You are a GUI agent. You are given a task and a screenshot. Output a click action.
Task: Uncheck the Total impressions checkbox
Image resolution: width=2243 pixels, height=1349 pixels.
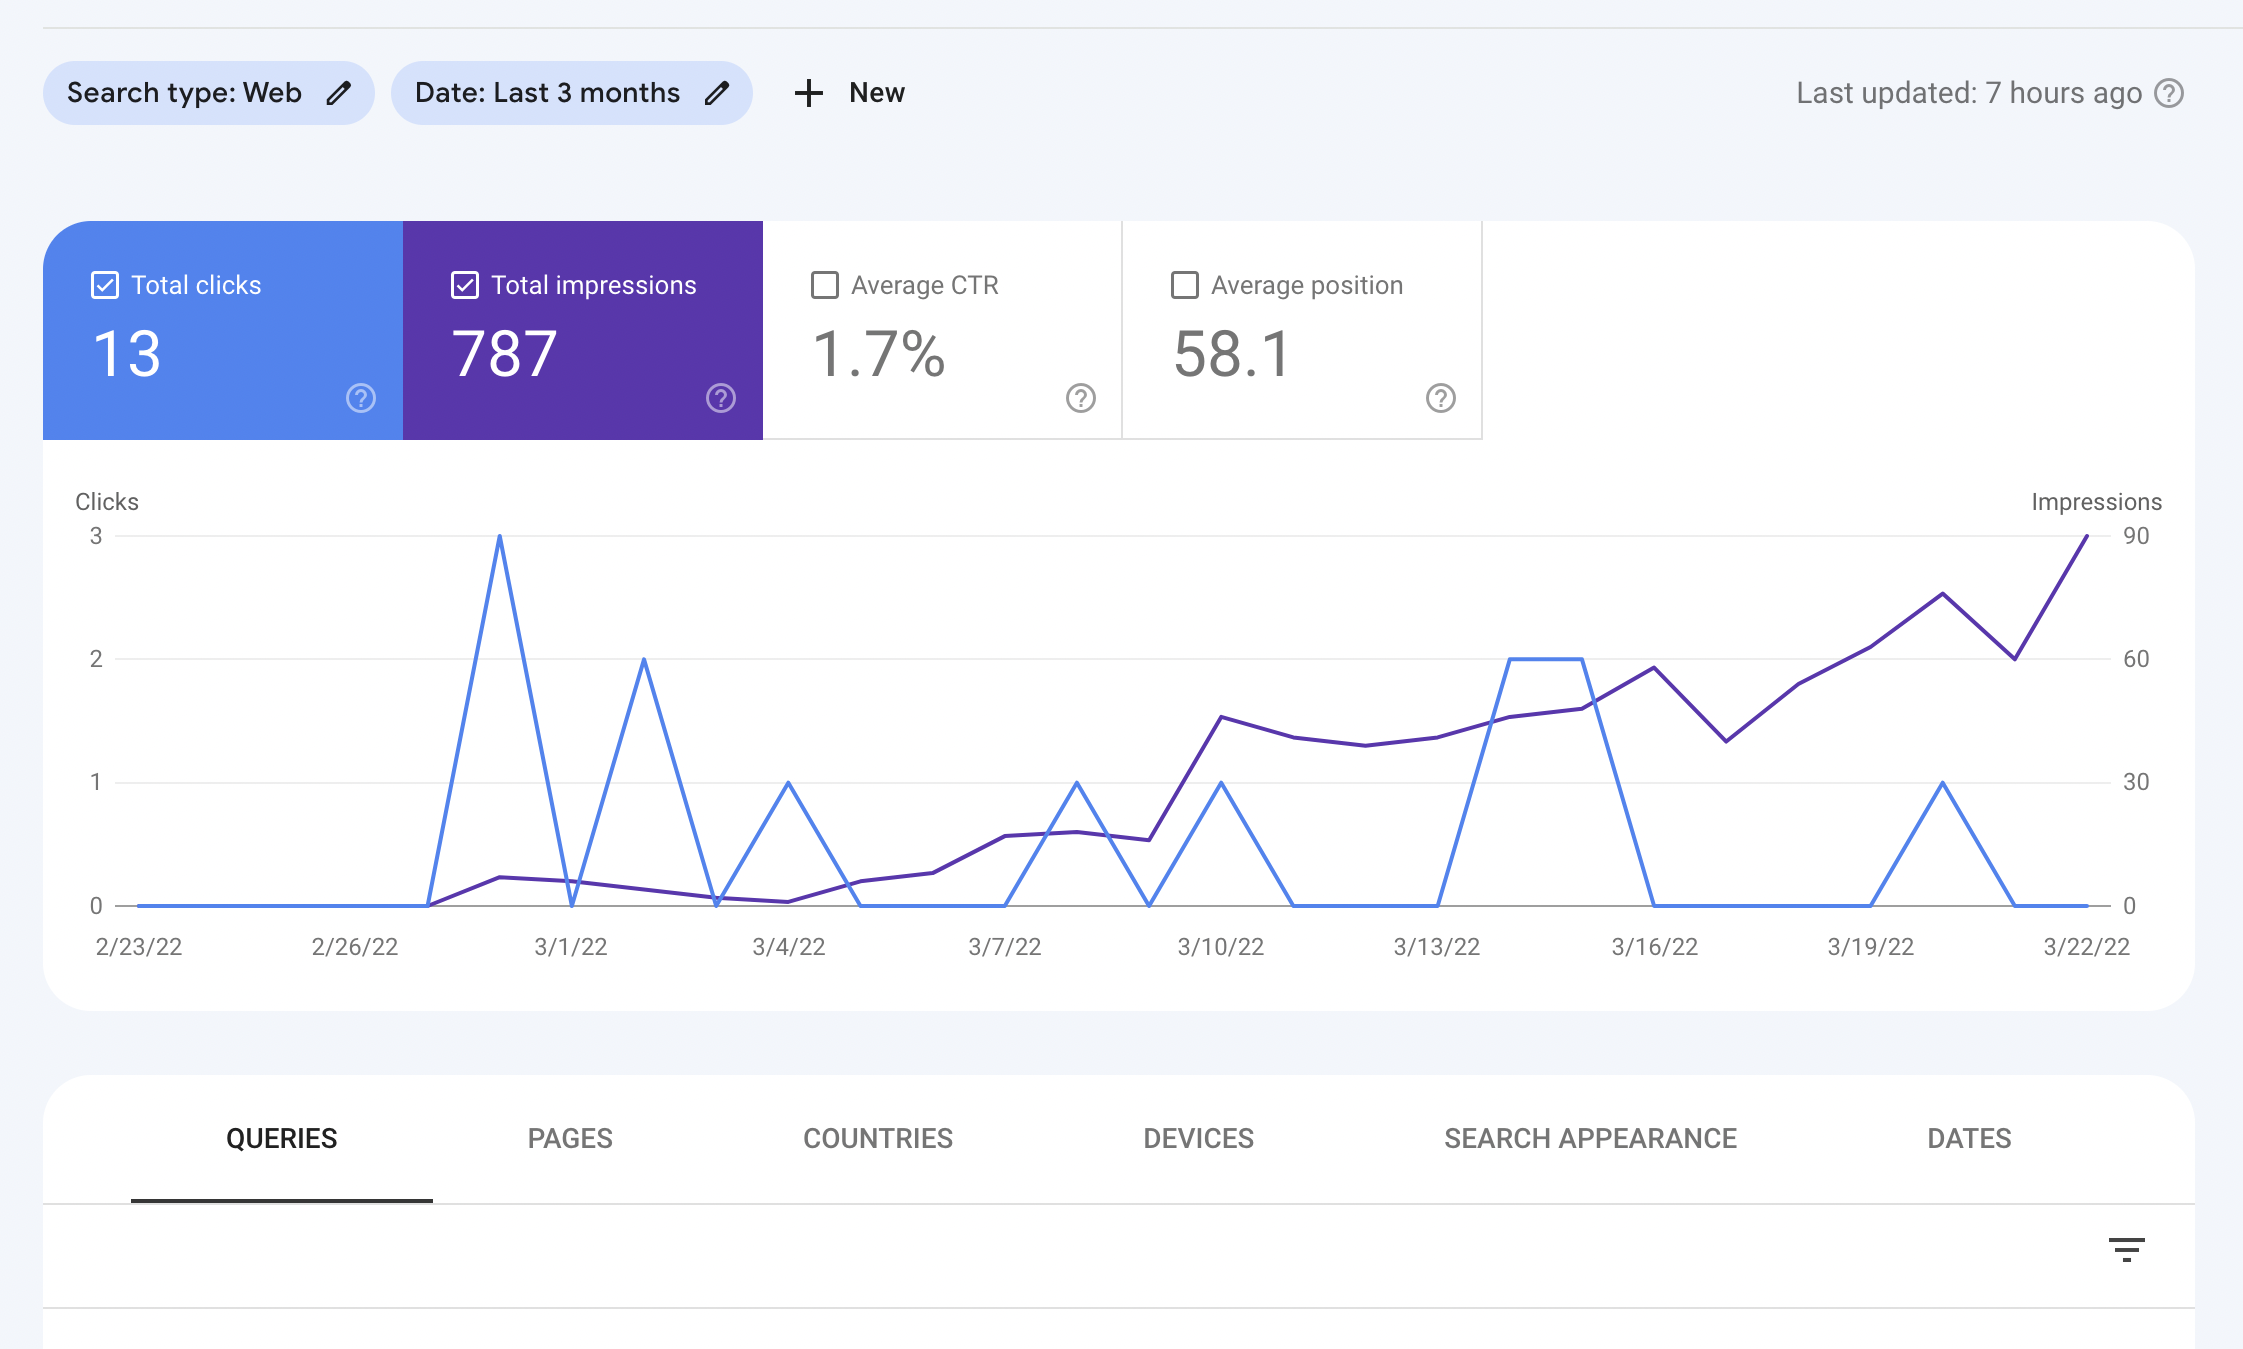point(465,285)
